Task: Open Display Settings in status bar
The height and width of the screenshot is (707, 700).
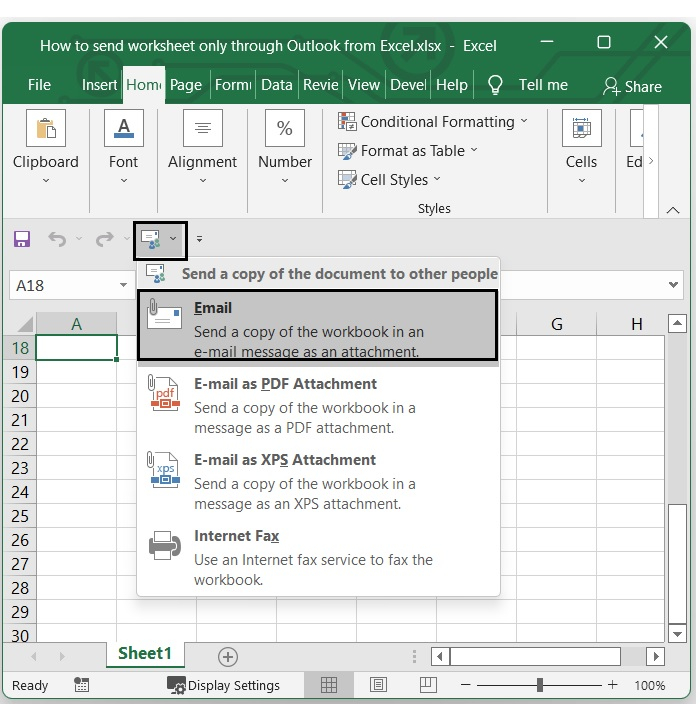Action: 223,685
